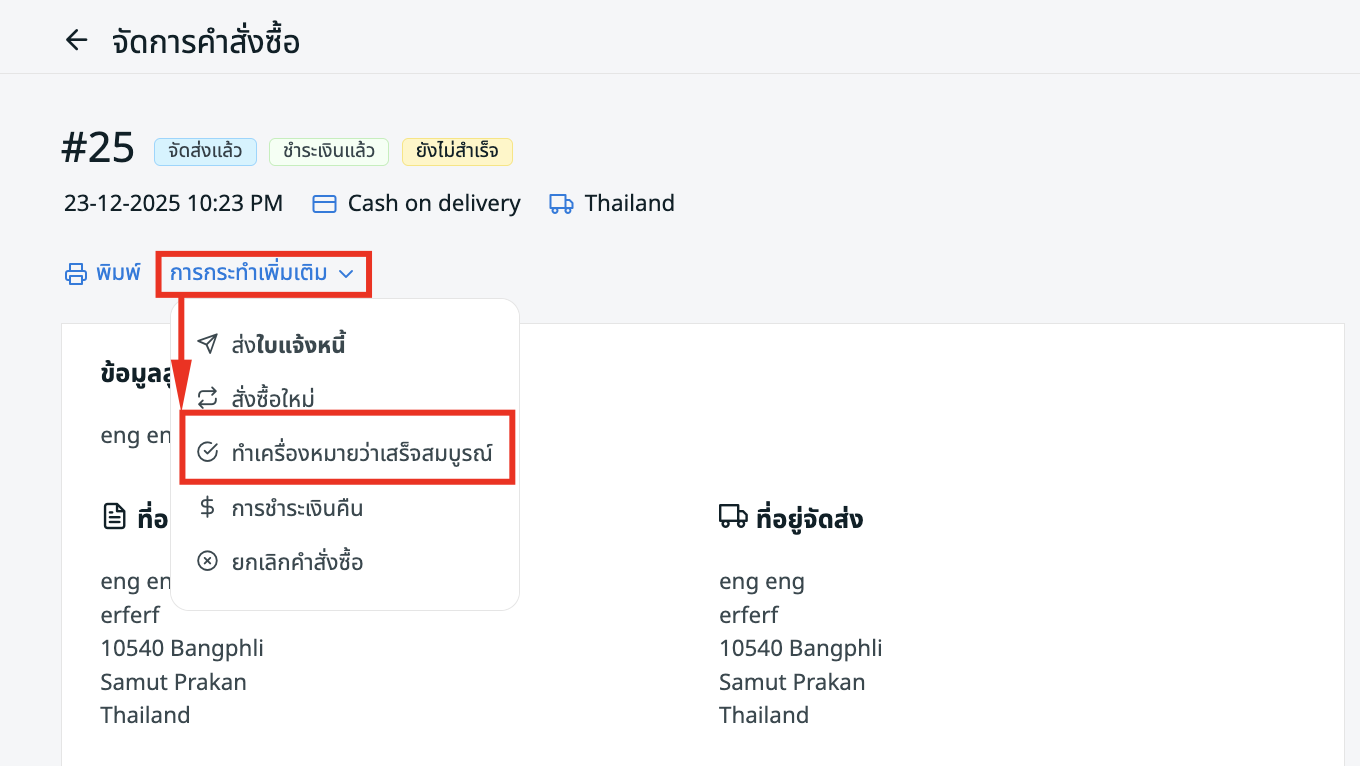Click the refund dollar sign icon

[x=207, y=507]
